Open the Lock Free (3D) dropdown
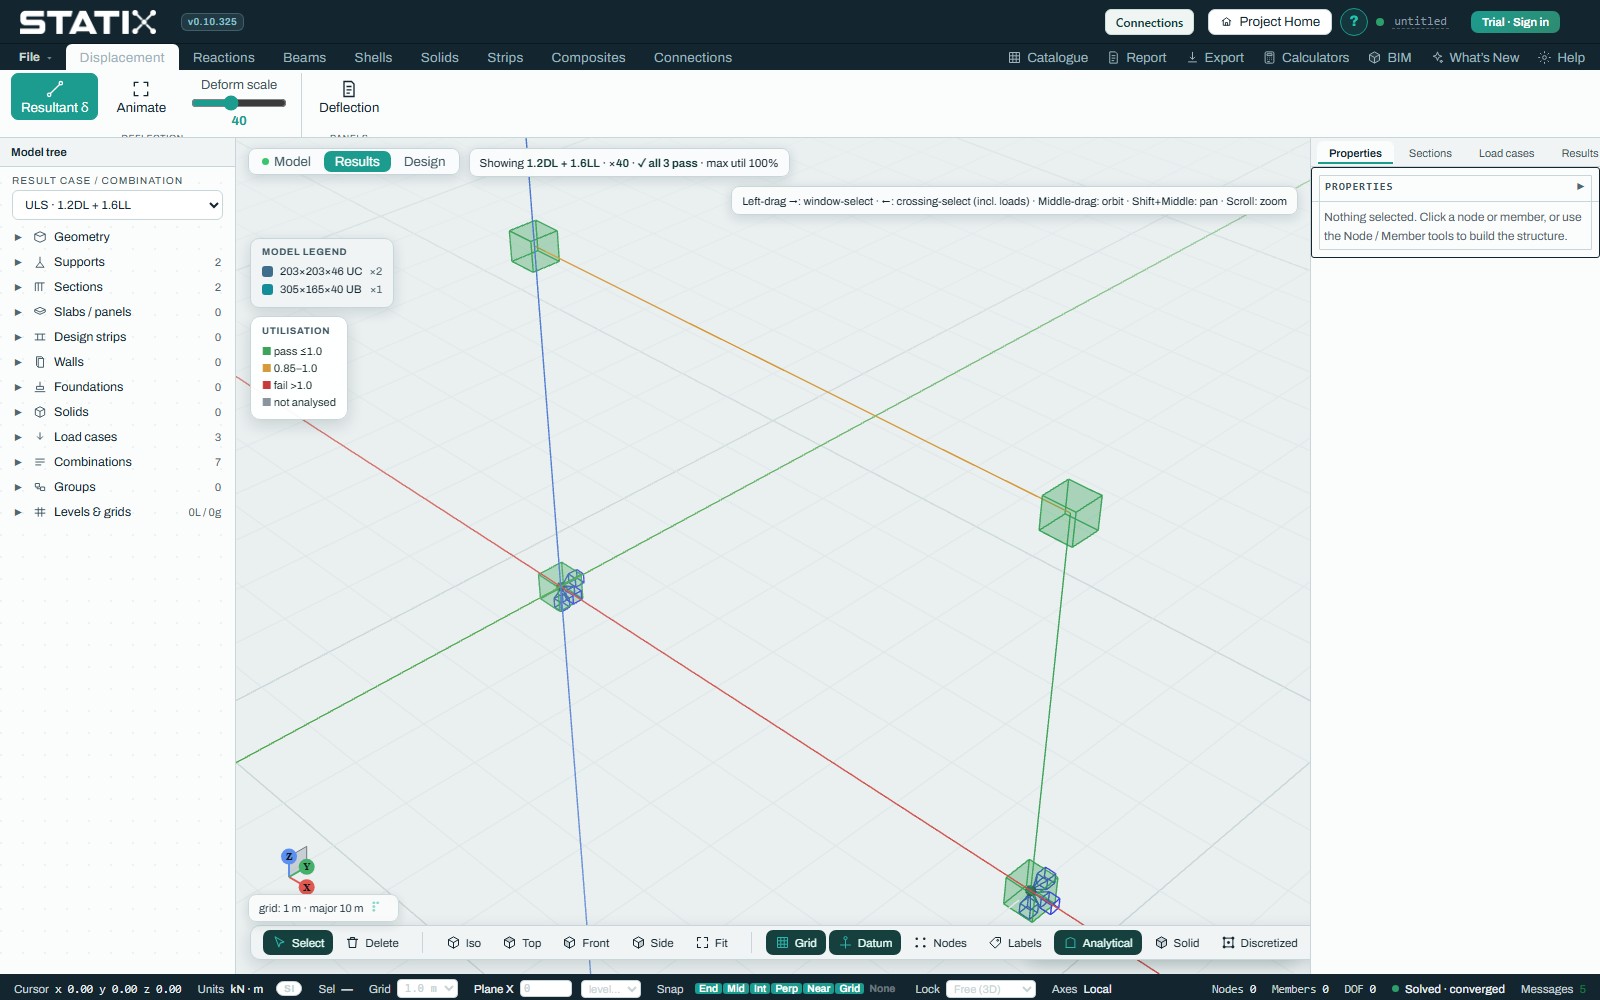 (x=990, y=989)
